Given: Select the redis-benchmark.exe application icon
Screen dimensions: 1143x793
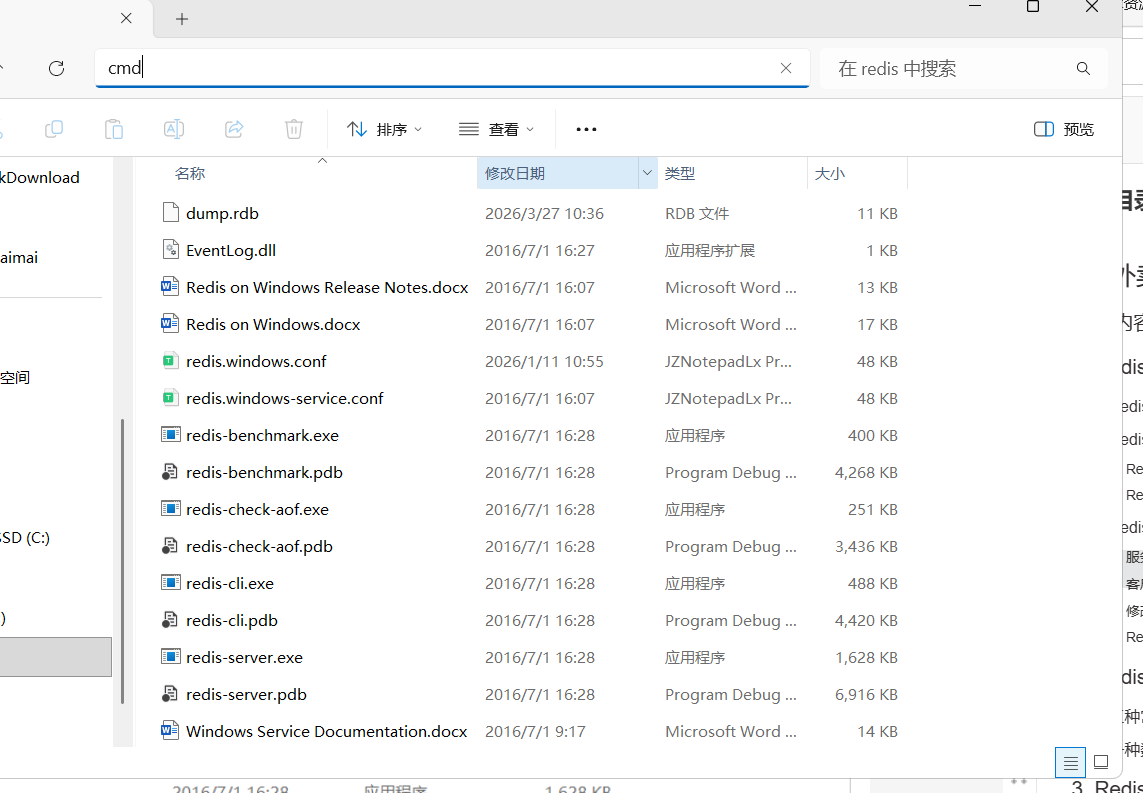Looking at the screenshot, I should click(171, 434).
